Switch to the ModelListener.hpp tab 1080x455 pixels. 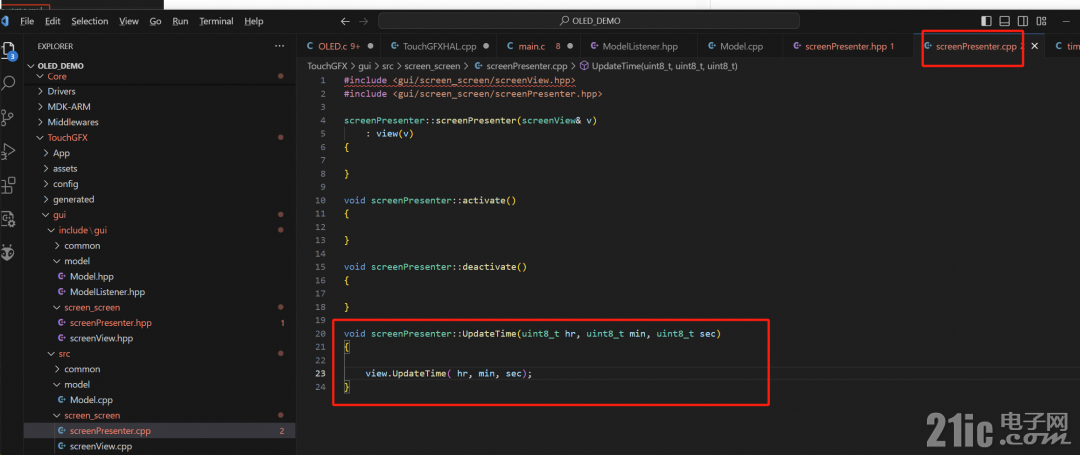coord(640,46)
